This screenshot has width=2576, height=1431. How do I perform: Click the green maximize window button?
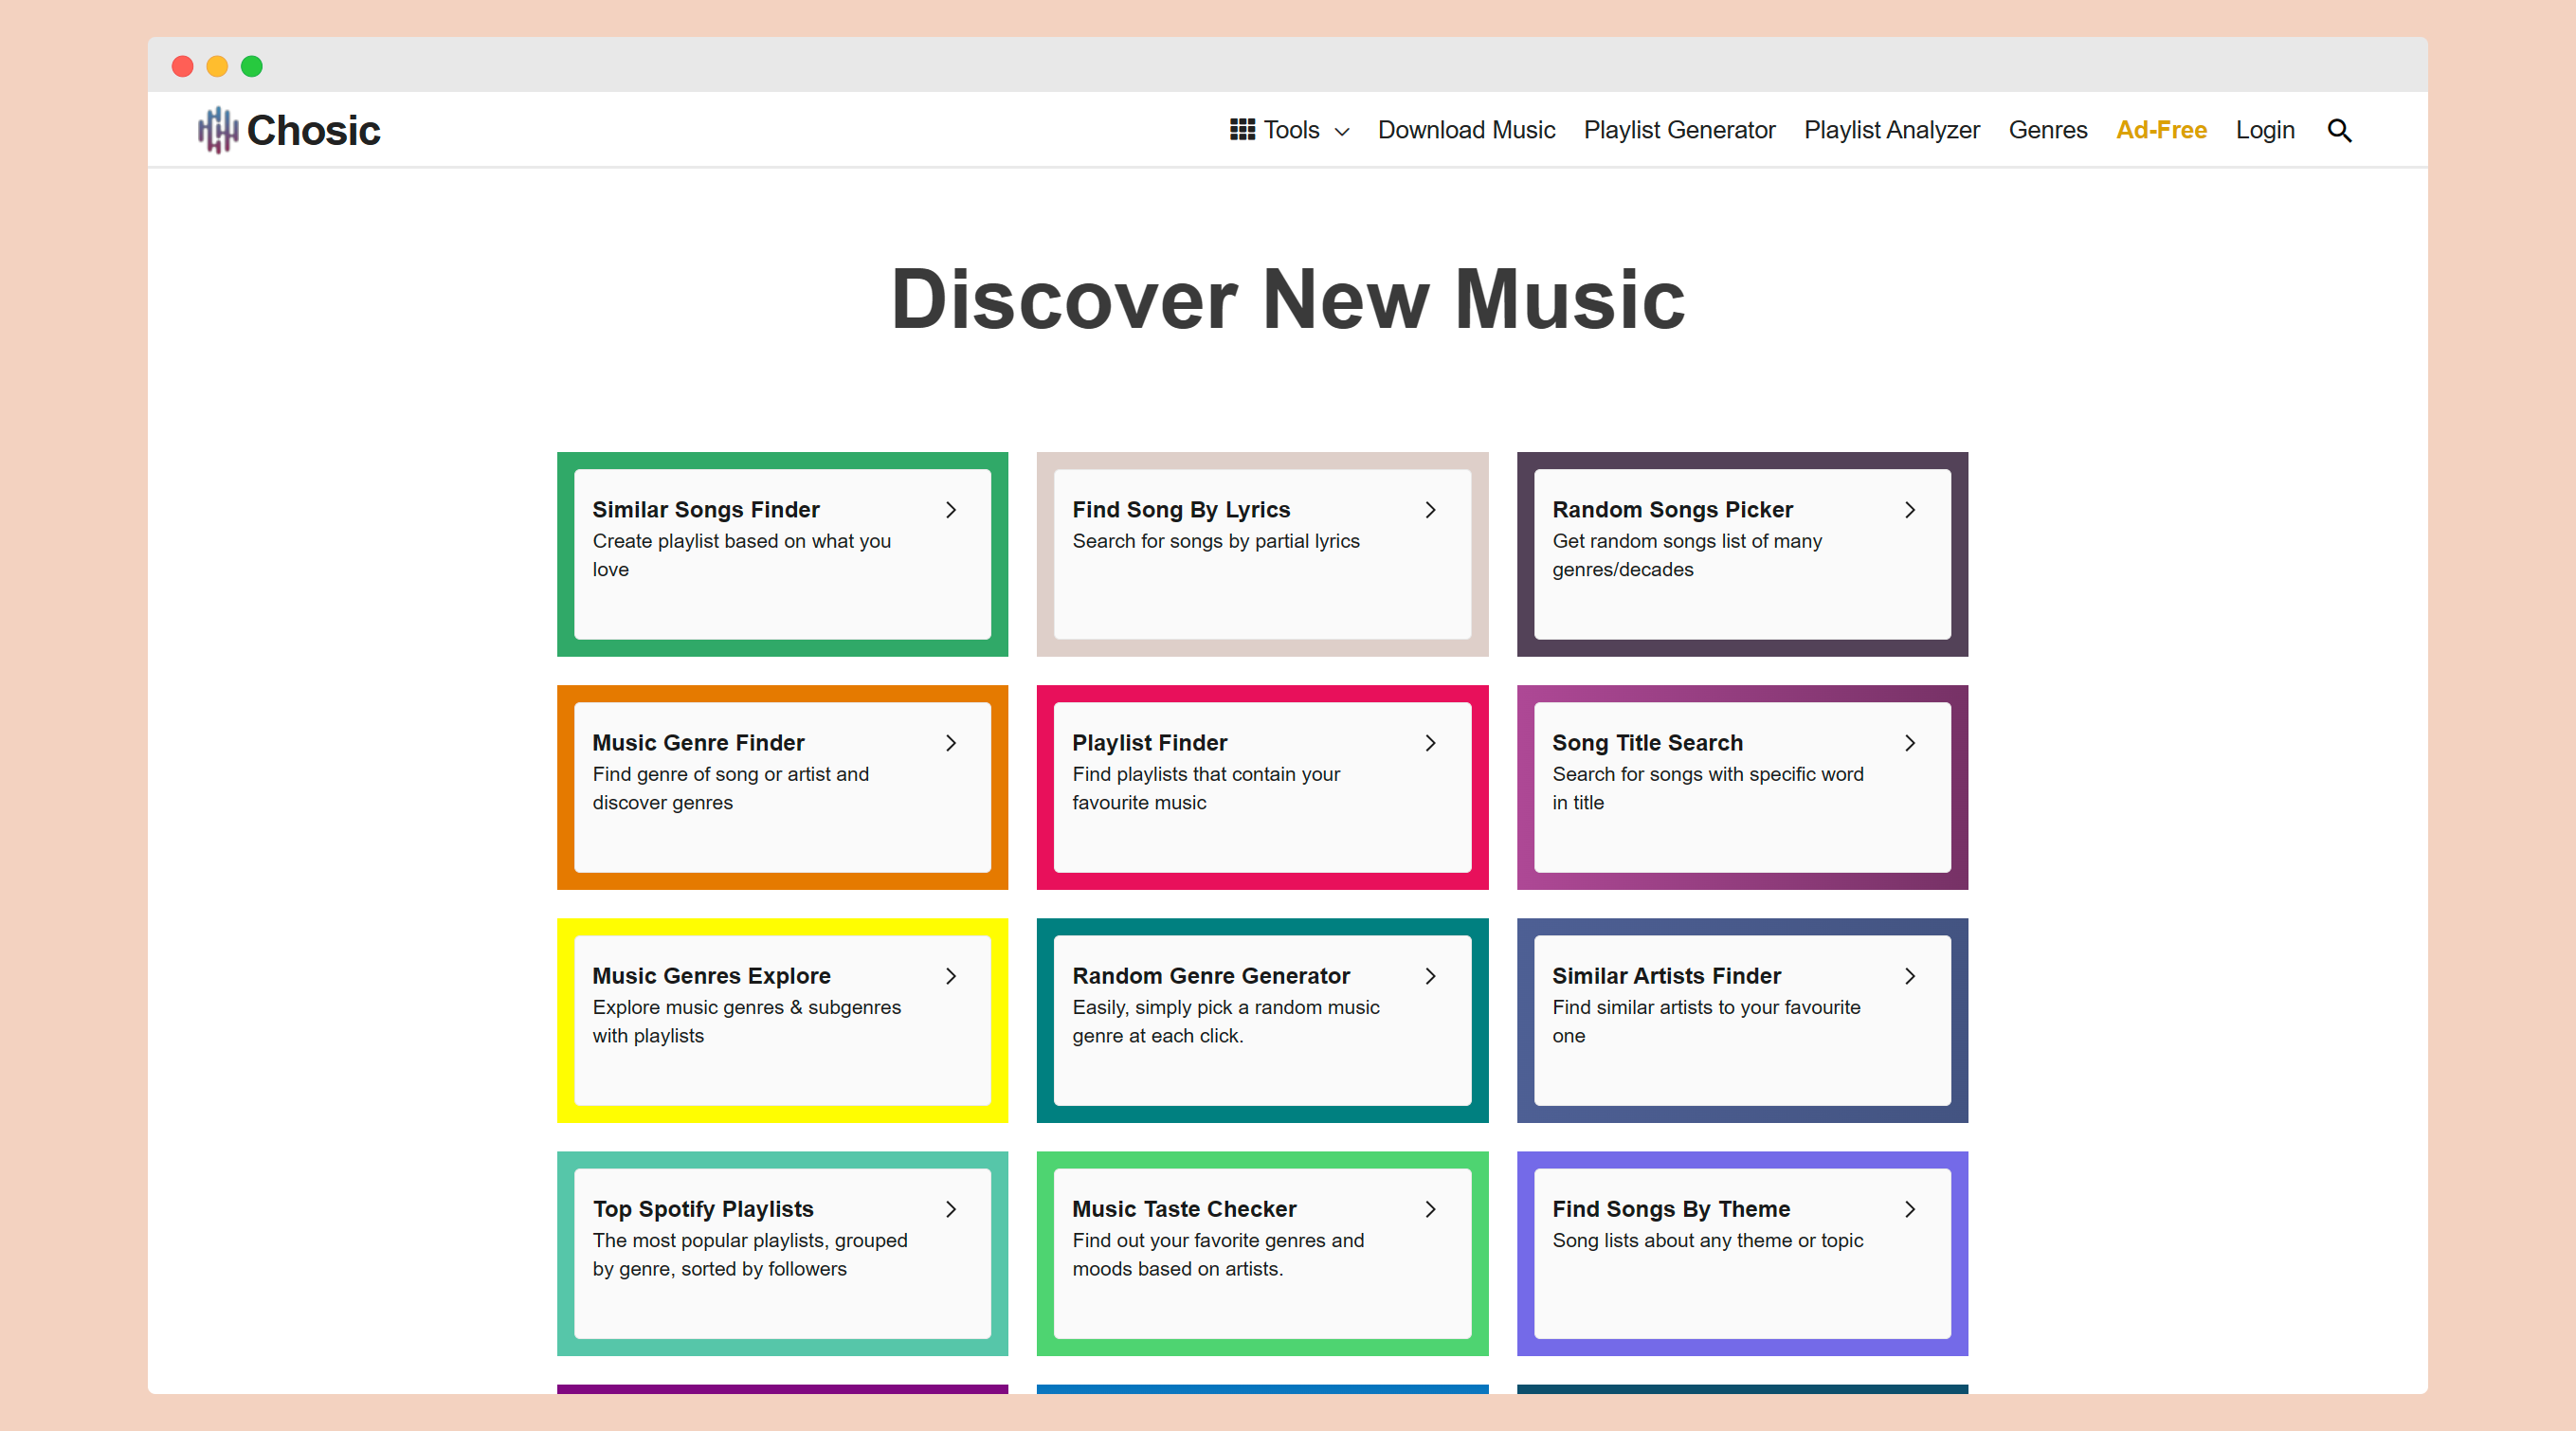tap(252, 66)
